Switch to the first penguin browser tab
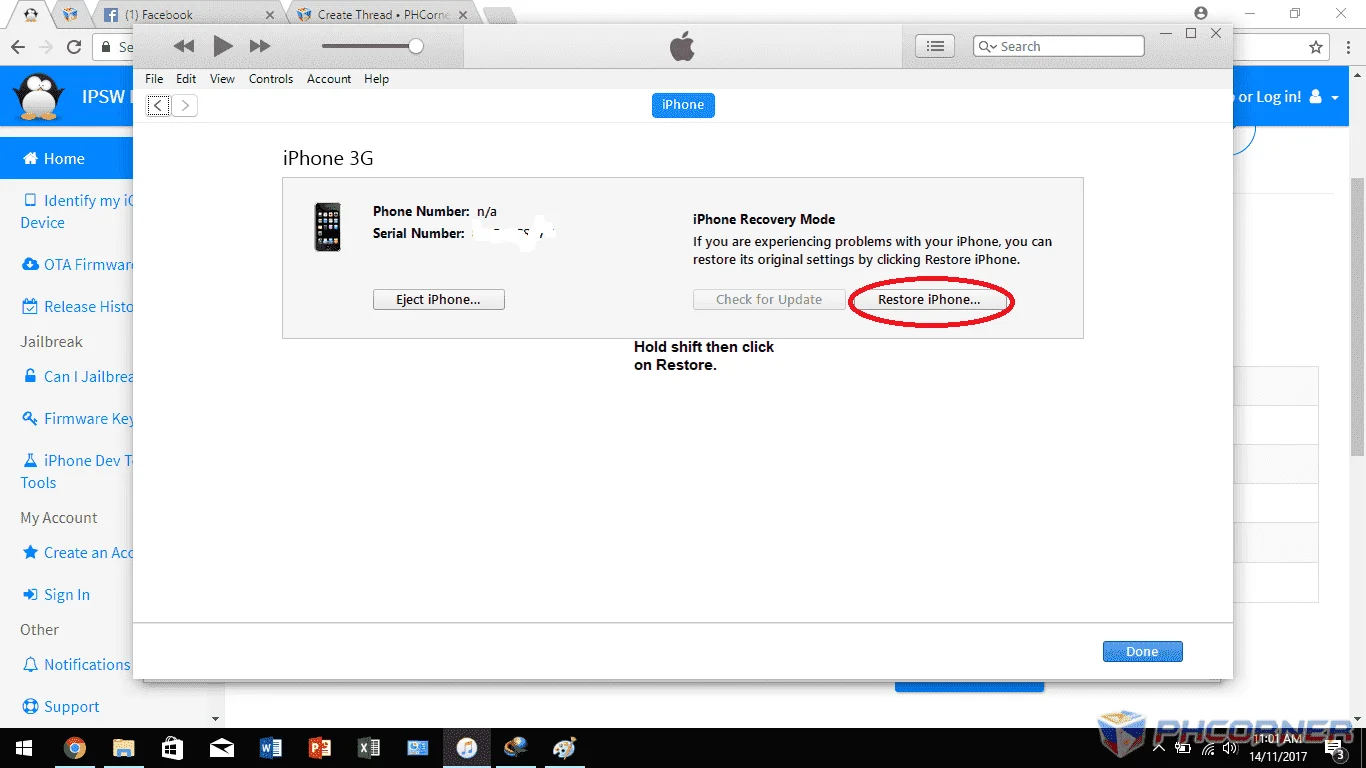 point(32,15)
